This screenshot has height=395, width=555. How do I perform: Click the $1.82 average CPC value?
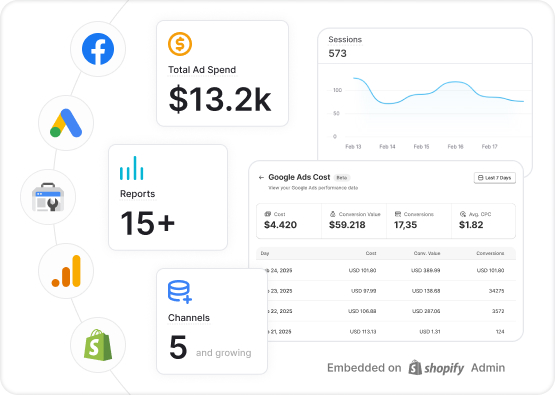471,225
